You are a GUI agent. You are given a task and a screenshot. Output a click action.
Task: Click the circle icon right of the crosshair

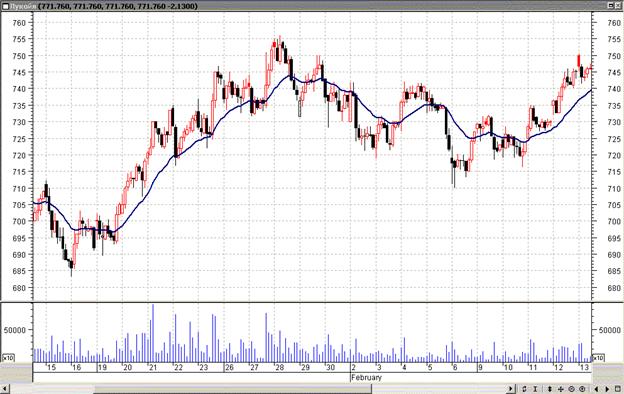pos(571,389)
